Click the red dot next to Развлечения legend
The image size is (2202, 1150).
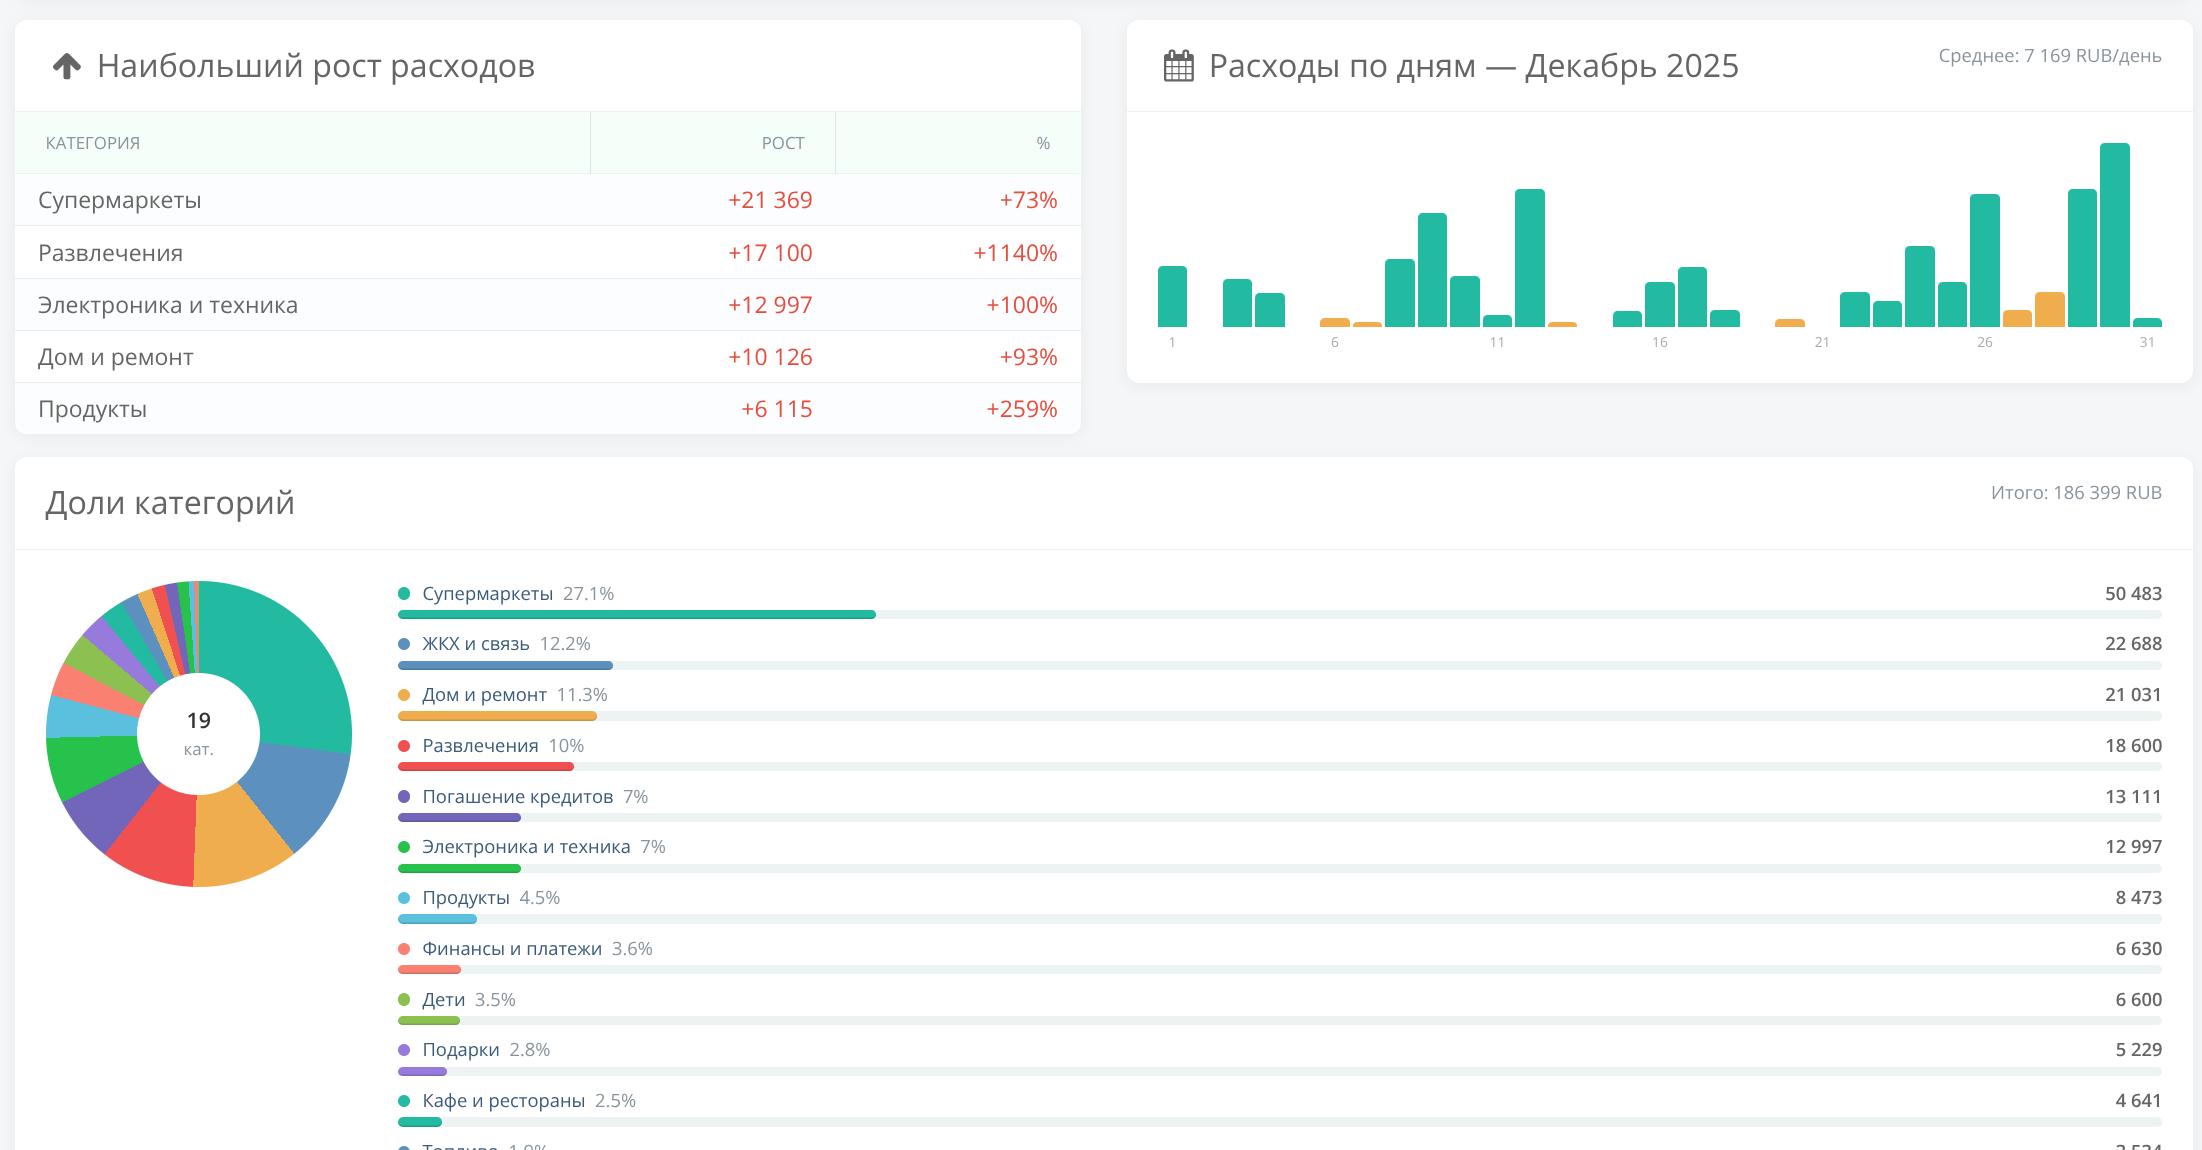[x=404, y=746]
